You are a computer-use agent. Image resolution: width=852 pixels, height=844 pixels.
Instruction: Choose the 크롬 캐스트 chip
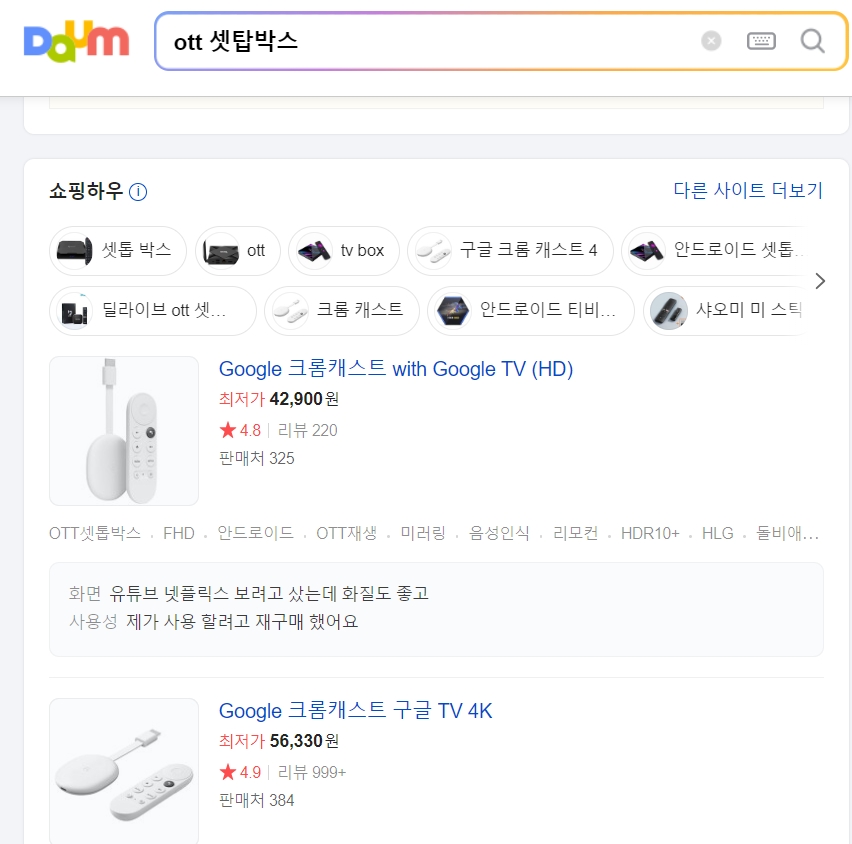pyautogui.click(x=342, y=311)
